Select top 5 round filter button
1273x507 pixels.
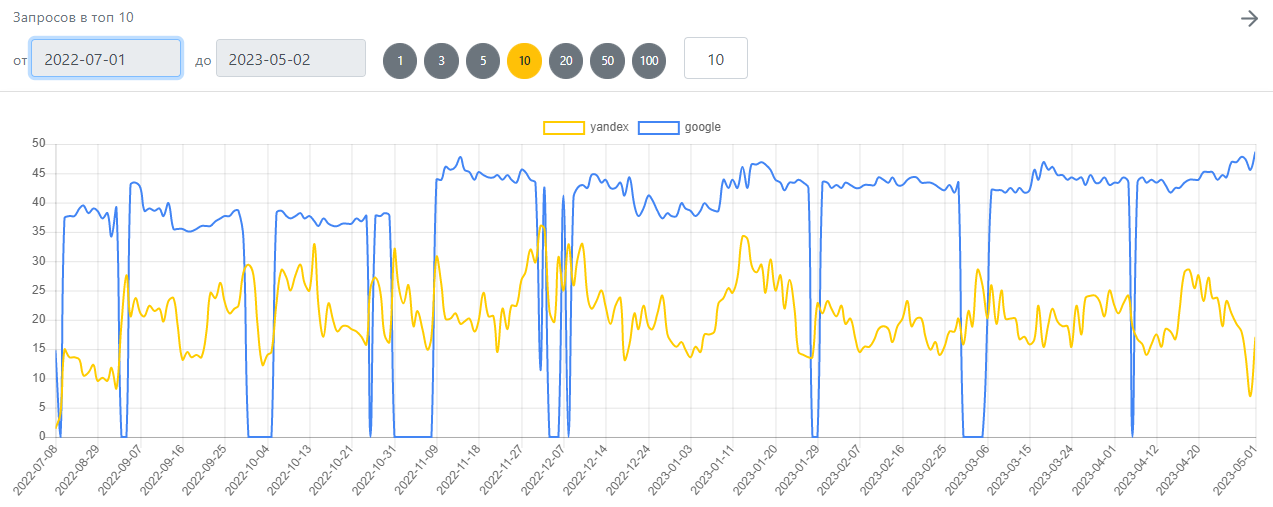click(483, 60)
